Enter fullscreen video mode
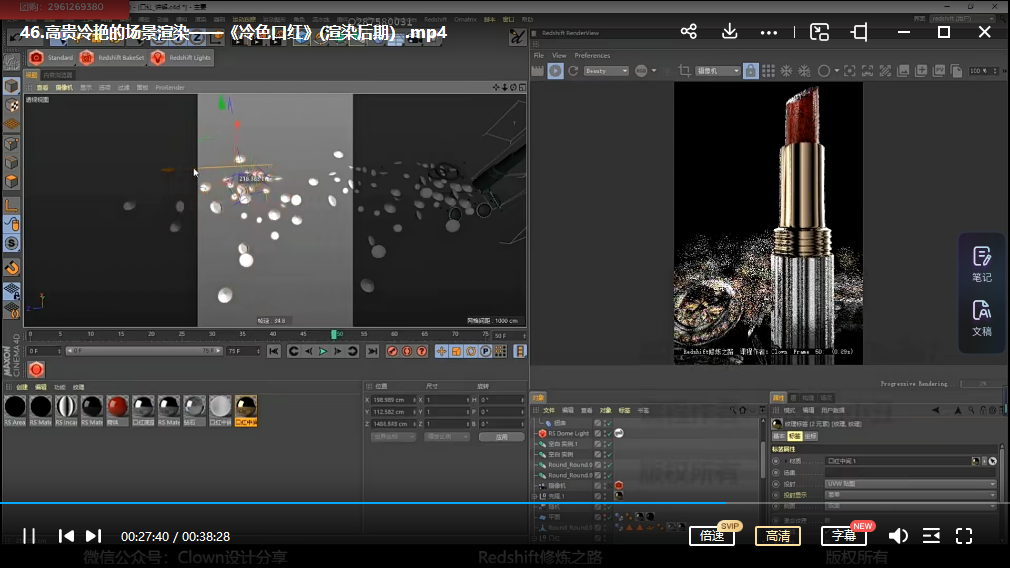 (x=964, y=536)
